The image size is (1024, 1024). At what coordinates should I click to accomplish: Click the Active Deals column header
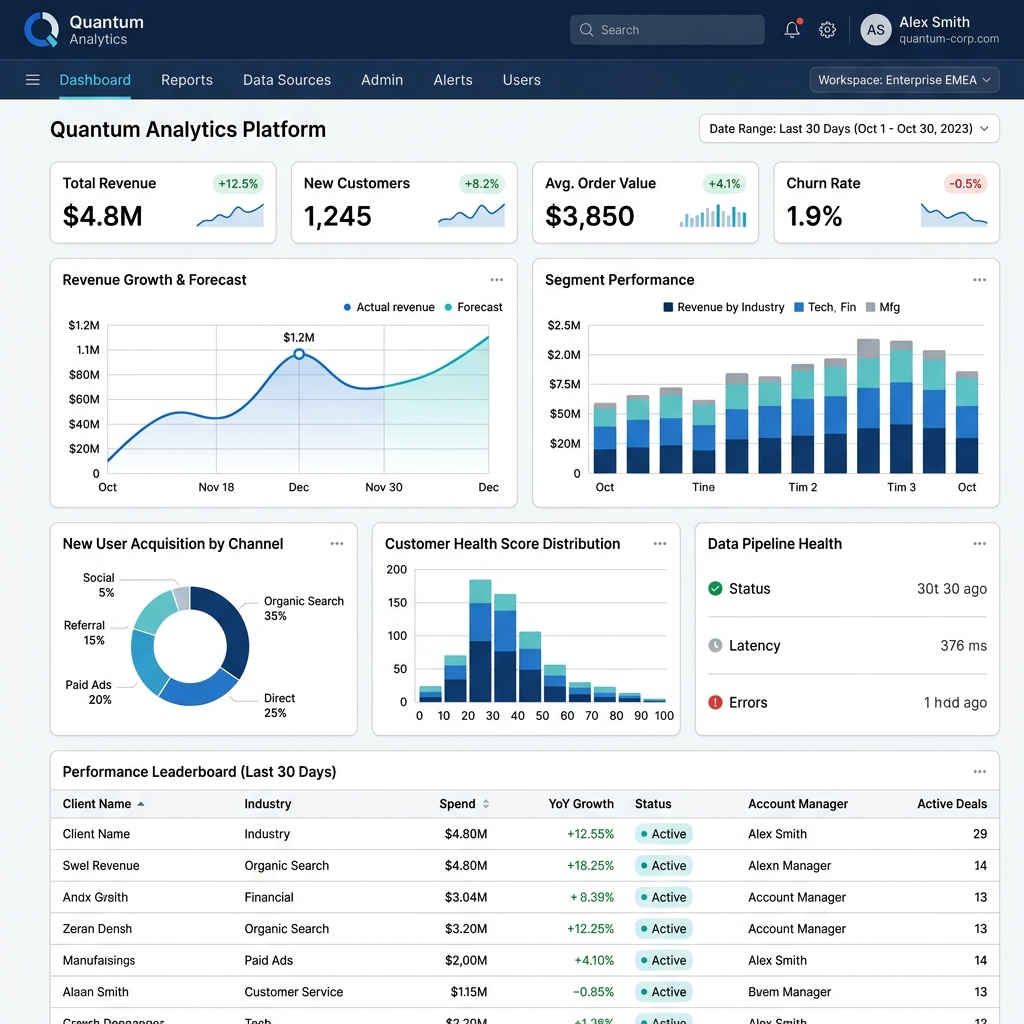[952, 804]
